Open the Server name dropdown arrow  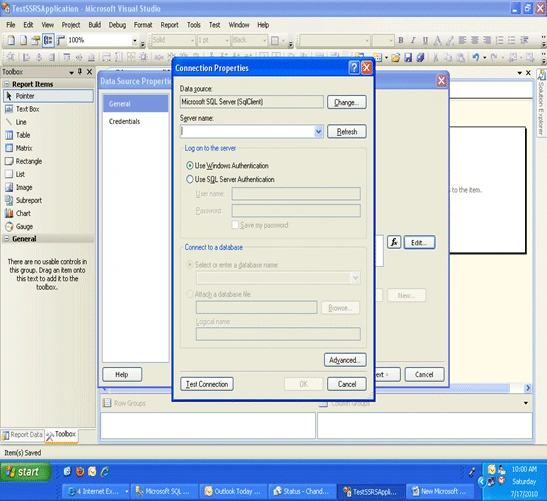[x=318, y=132]
